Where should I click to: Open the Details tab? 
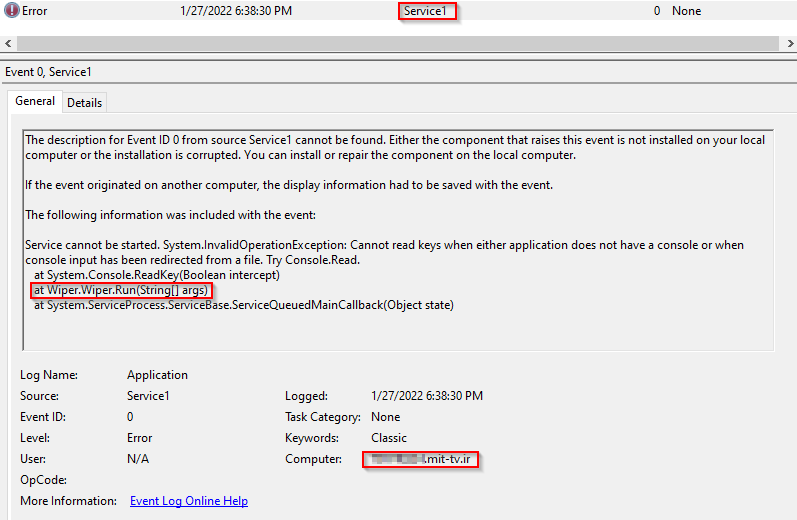[85, 102]
